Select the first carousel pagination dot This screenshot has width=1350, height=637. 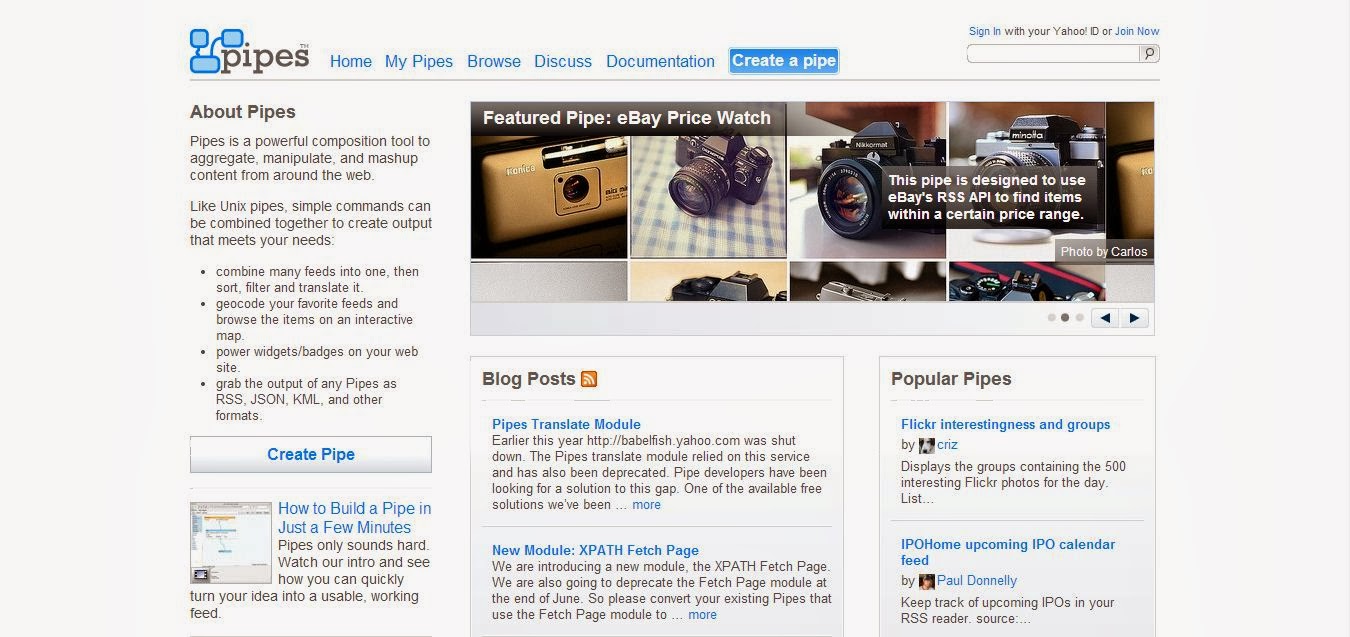click(x=1051, y=318)
